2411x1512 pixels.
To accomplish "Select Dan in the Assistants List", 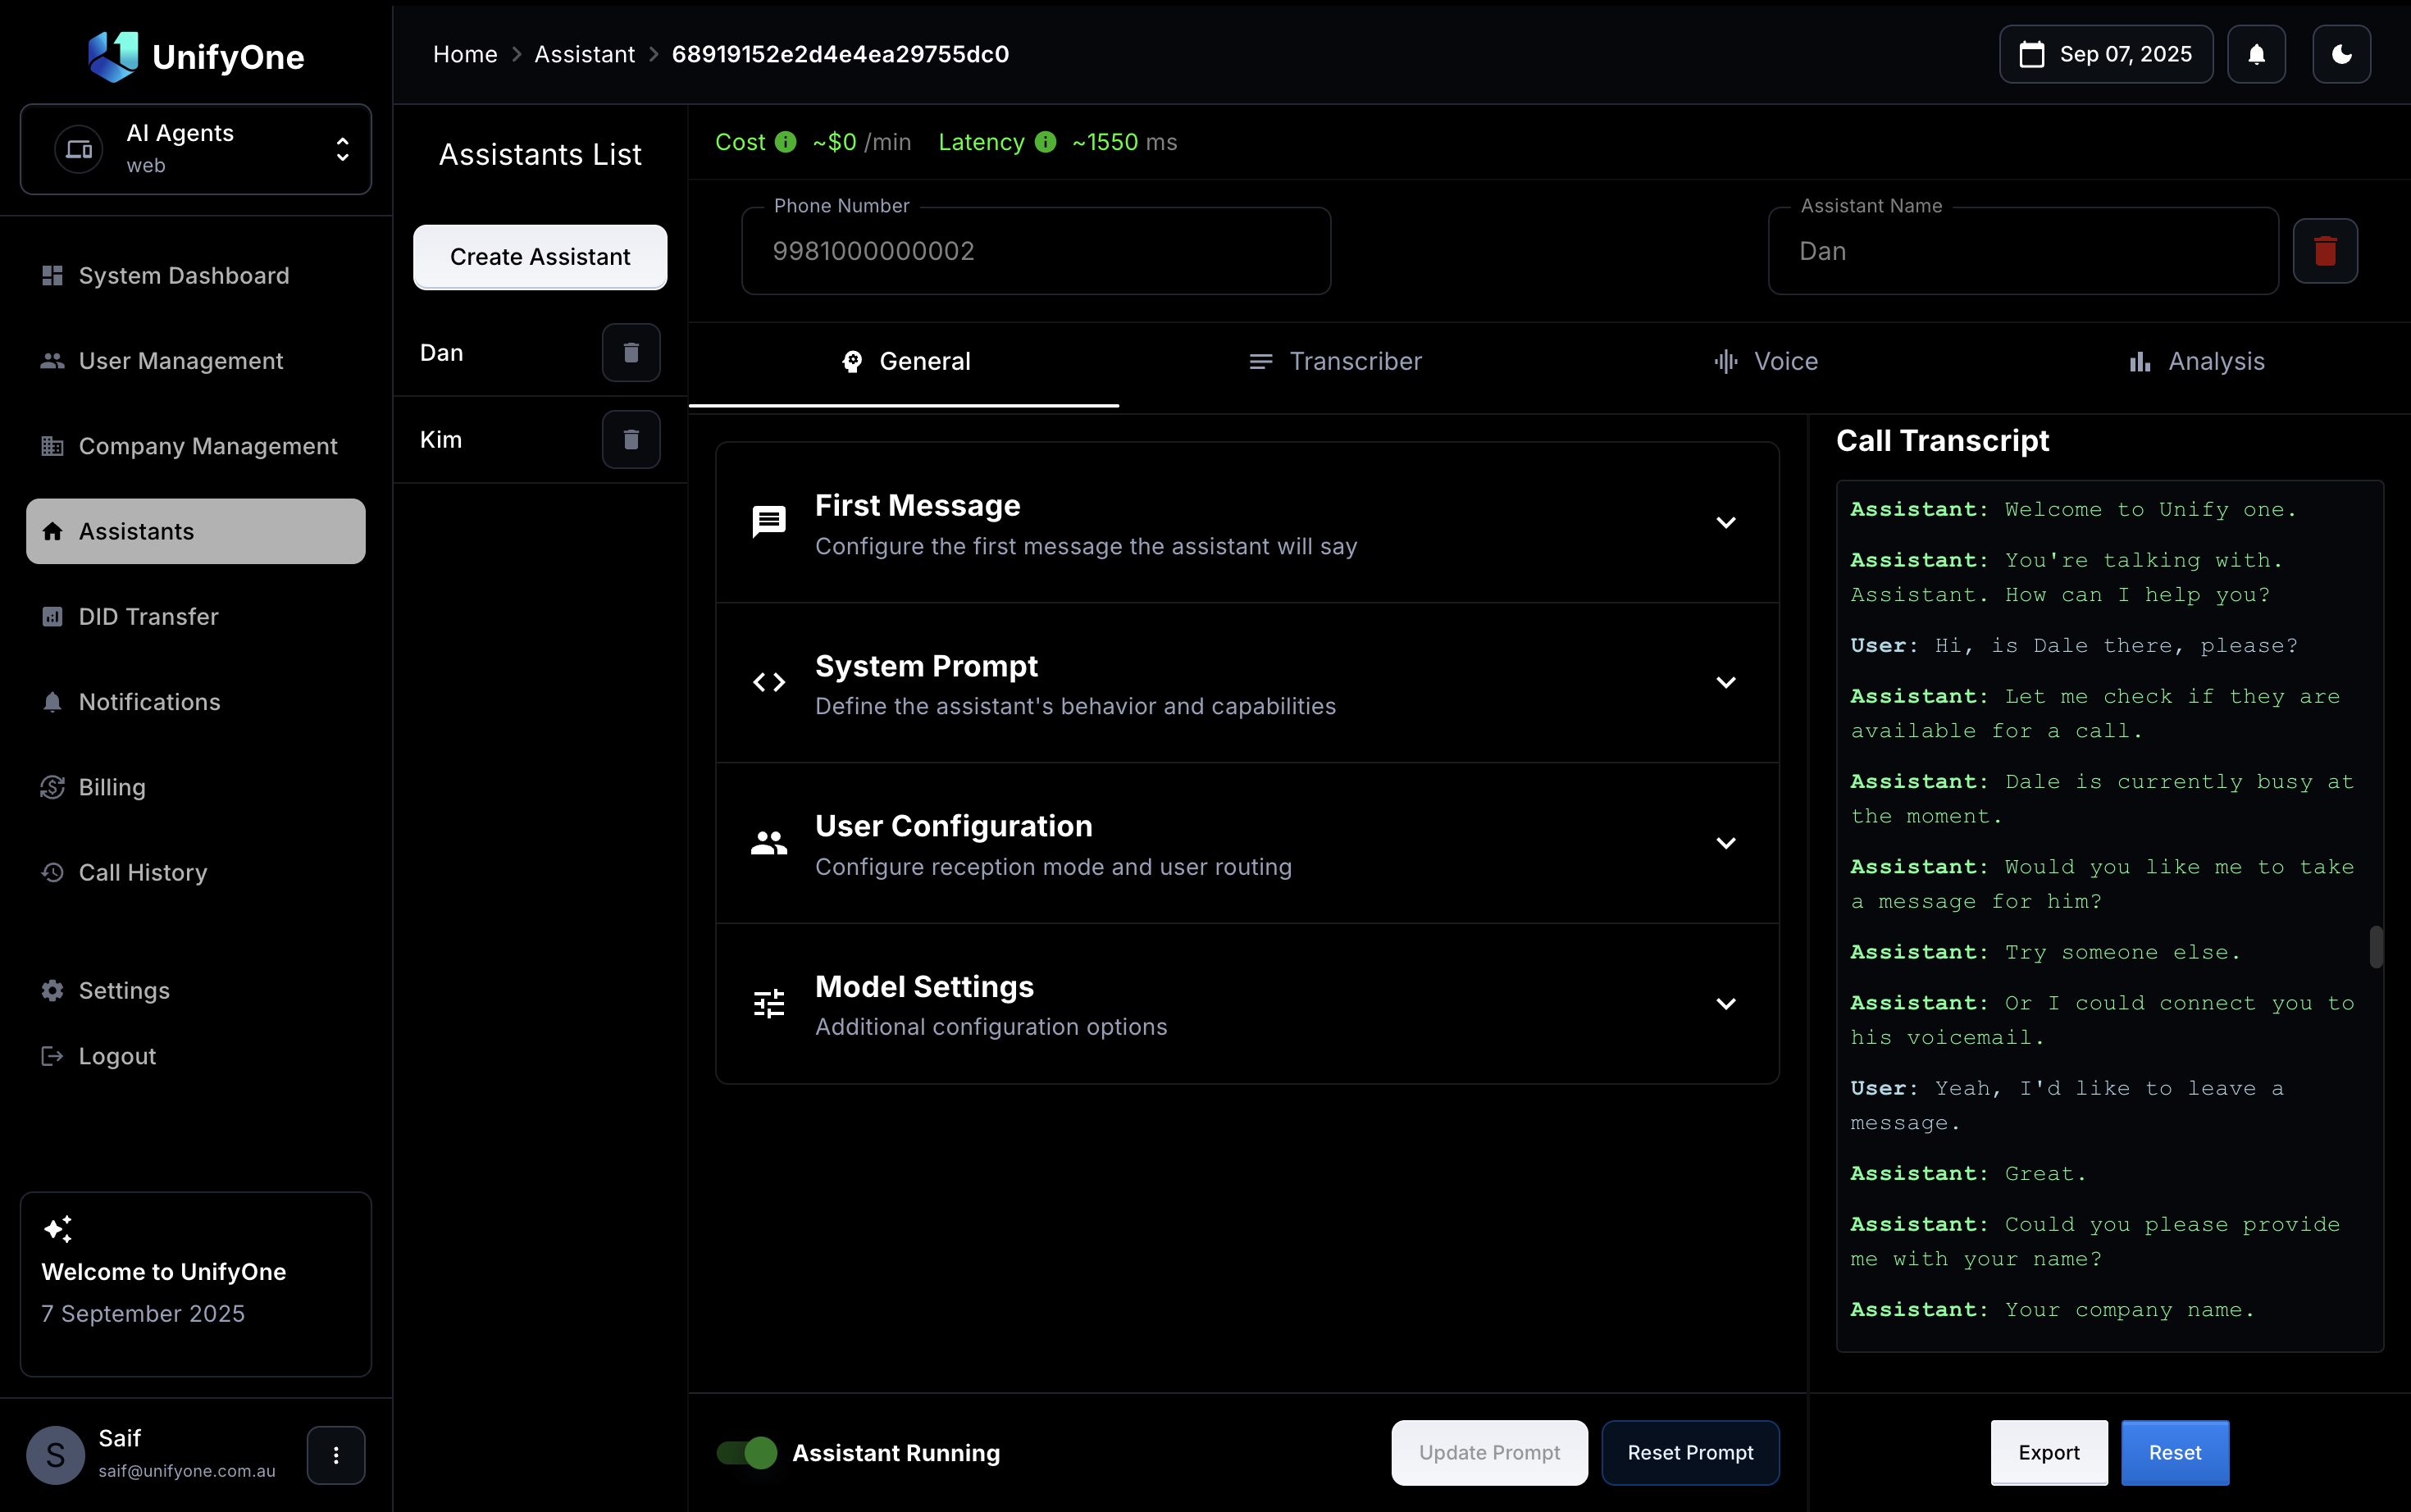I will (x=441, y=353).
